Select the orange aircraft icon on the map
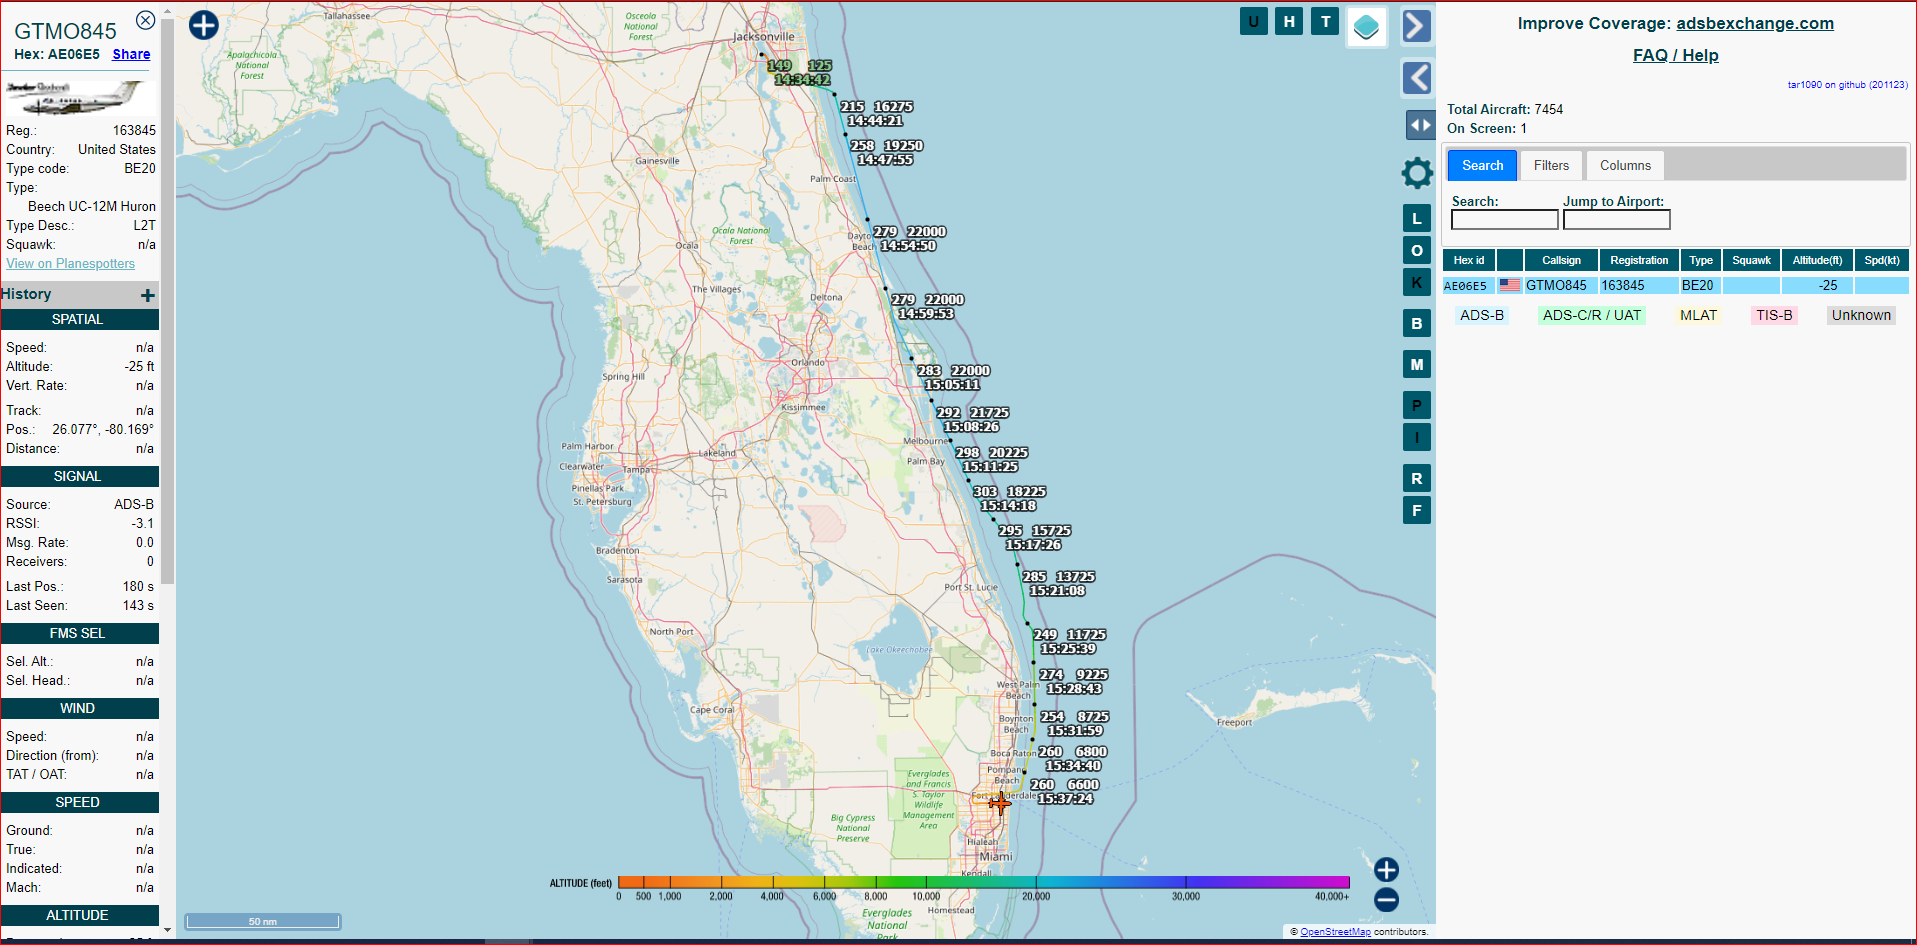The height and width of the screenshot is (945, 1917). (x=999, y=802)
